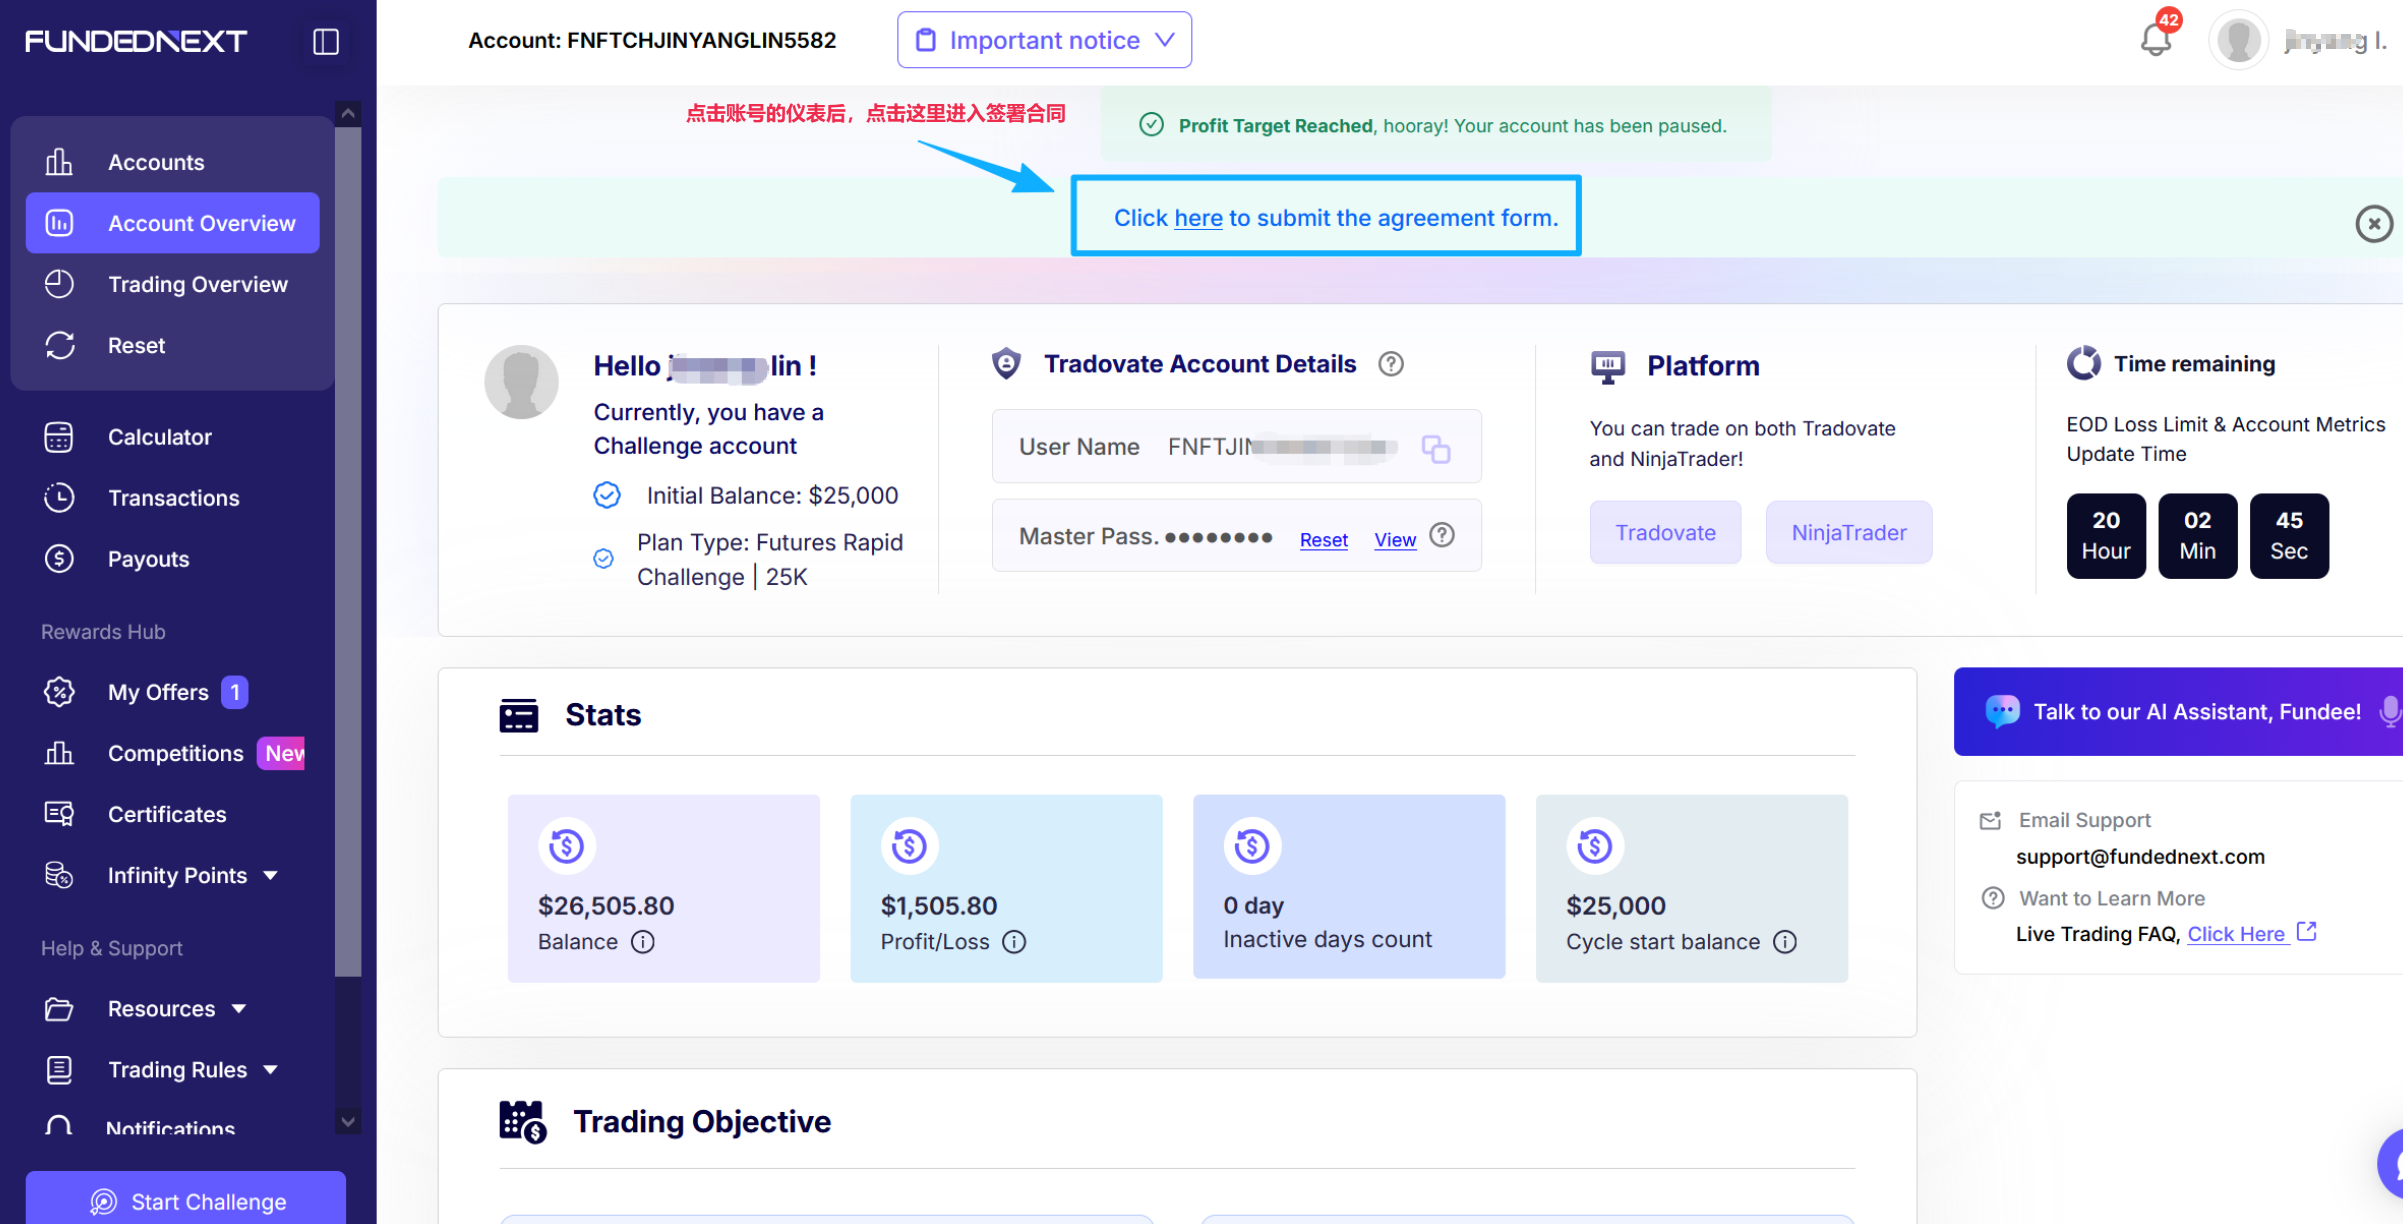This screenshot has width=2403, height=1224.
Task: Click the support@fundednext.com email
Action: point(2140,857)
